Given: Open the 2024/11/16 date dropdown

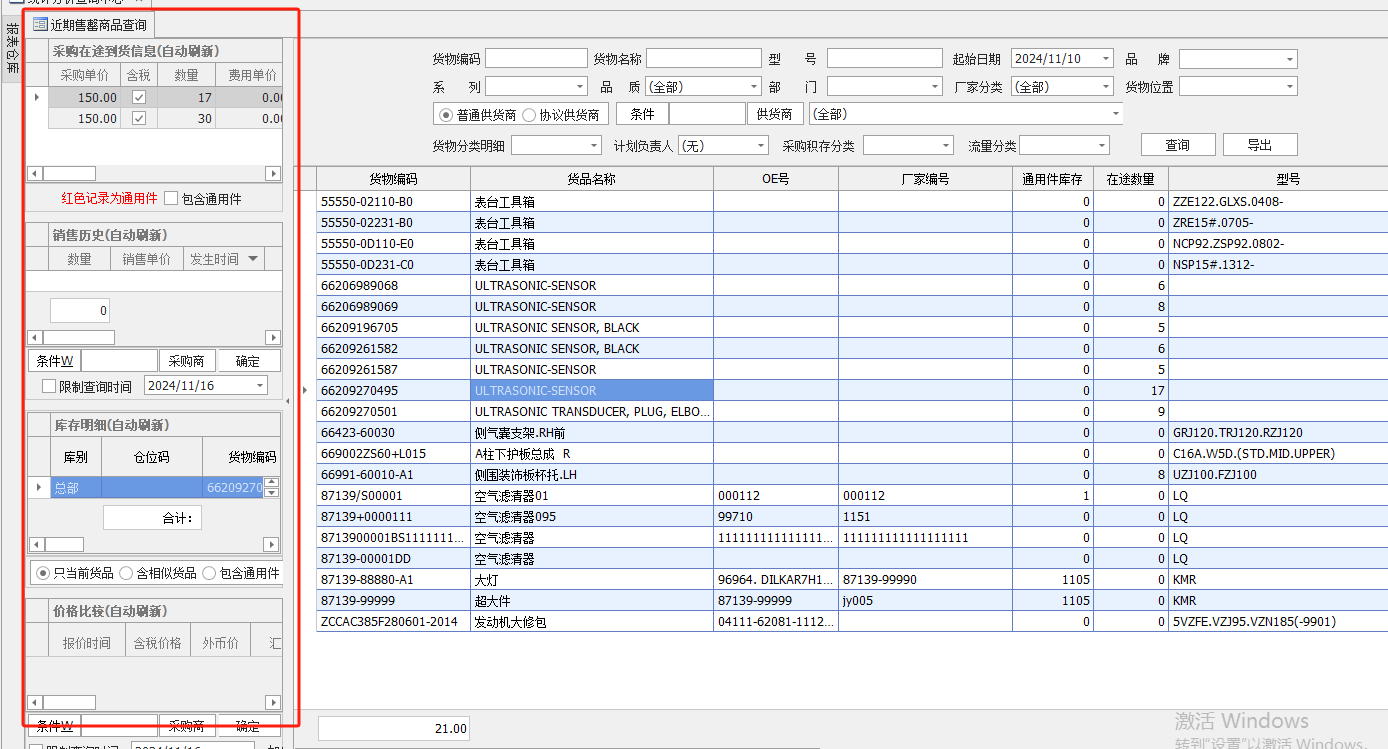Looking at the screenshot, I should (x=260, y=385).
